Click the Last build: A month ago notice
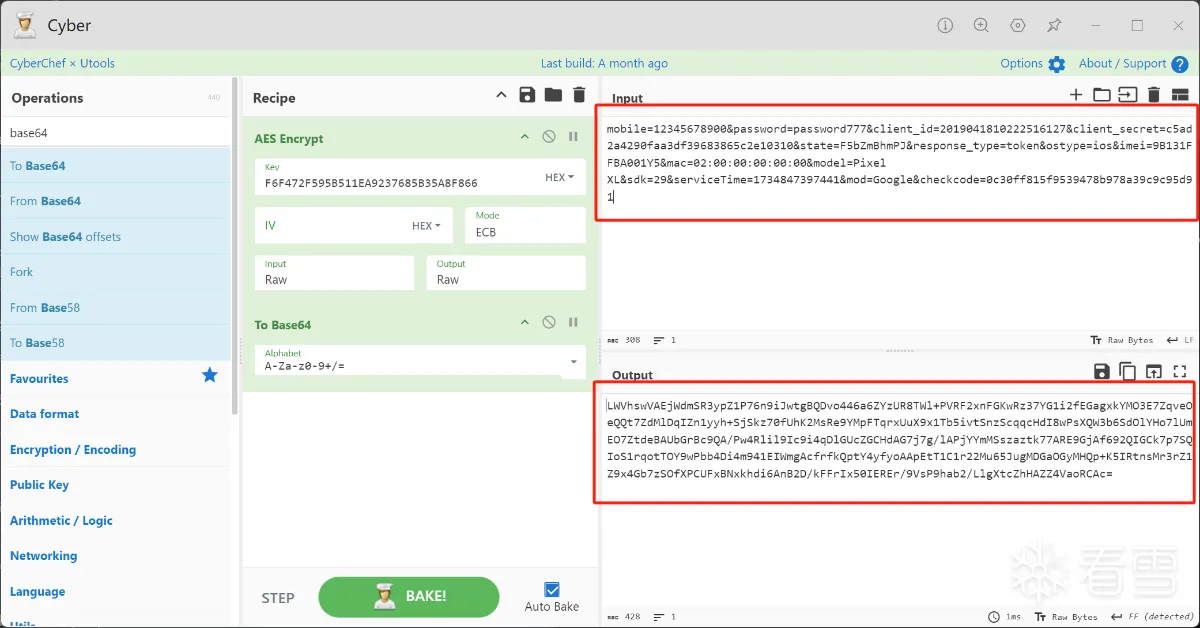This screenshot has height=628, width=1200. pyautogui.click(x=604, y=63)
